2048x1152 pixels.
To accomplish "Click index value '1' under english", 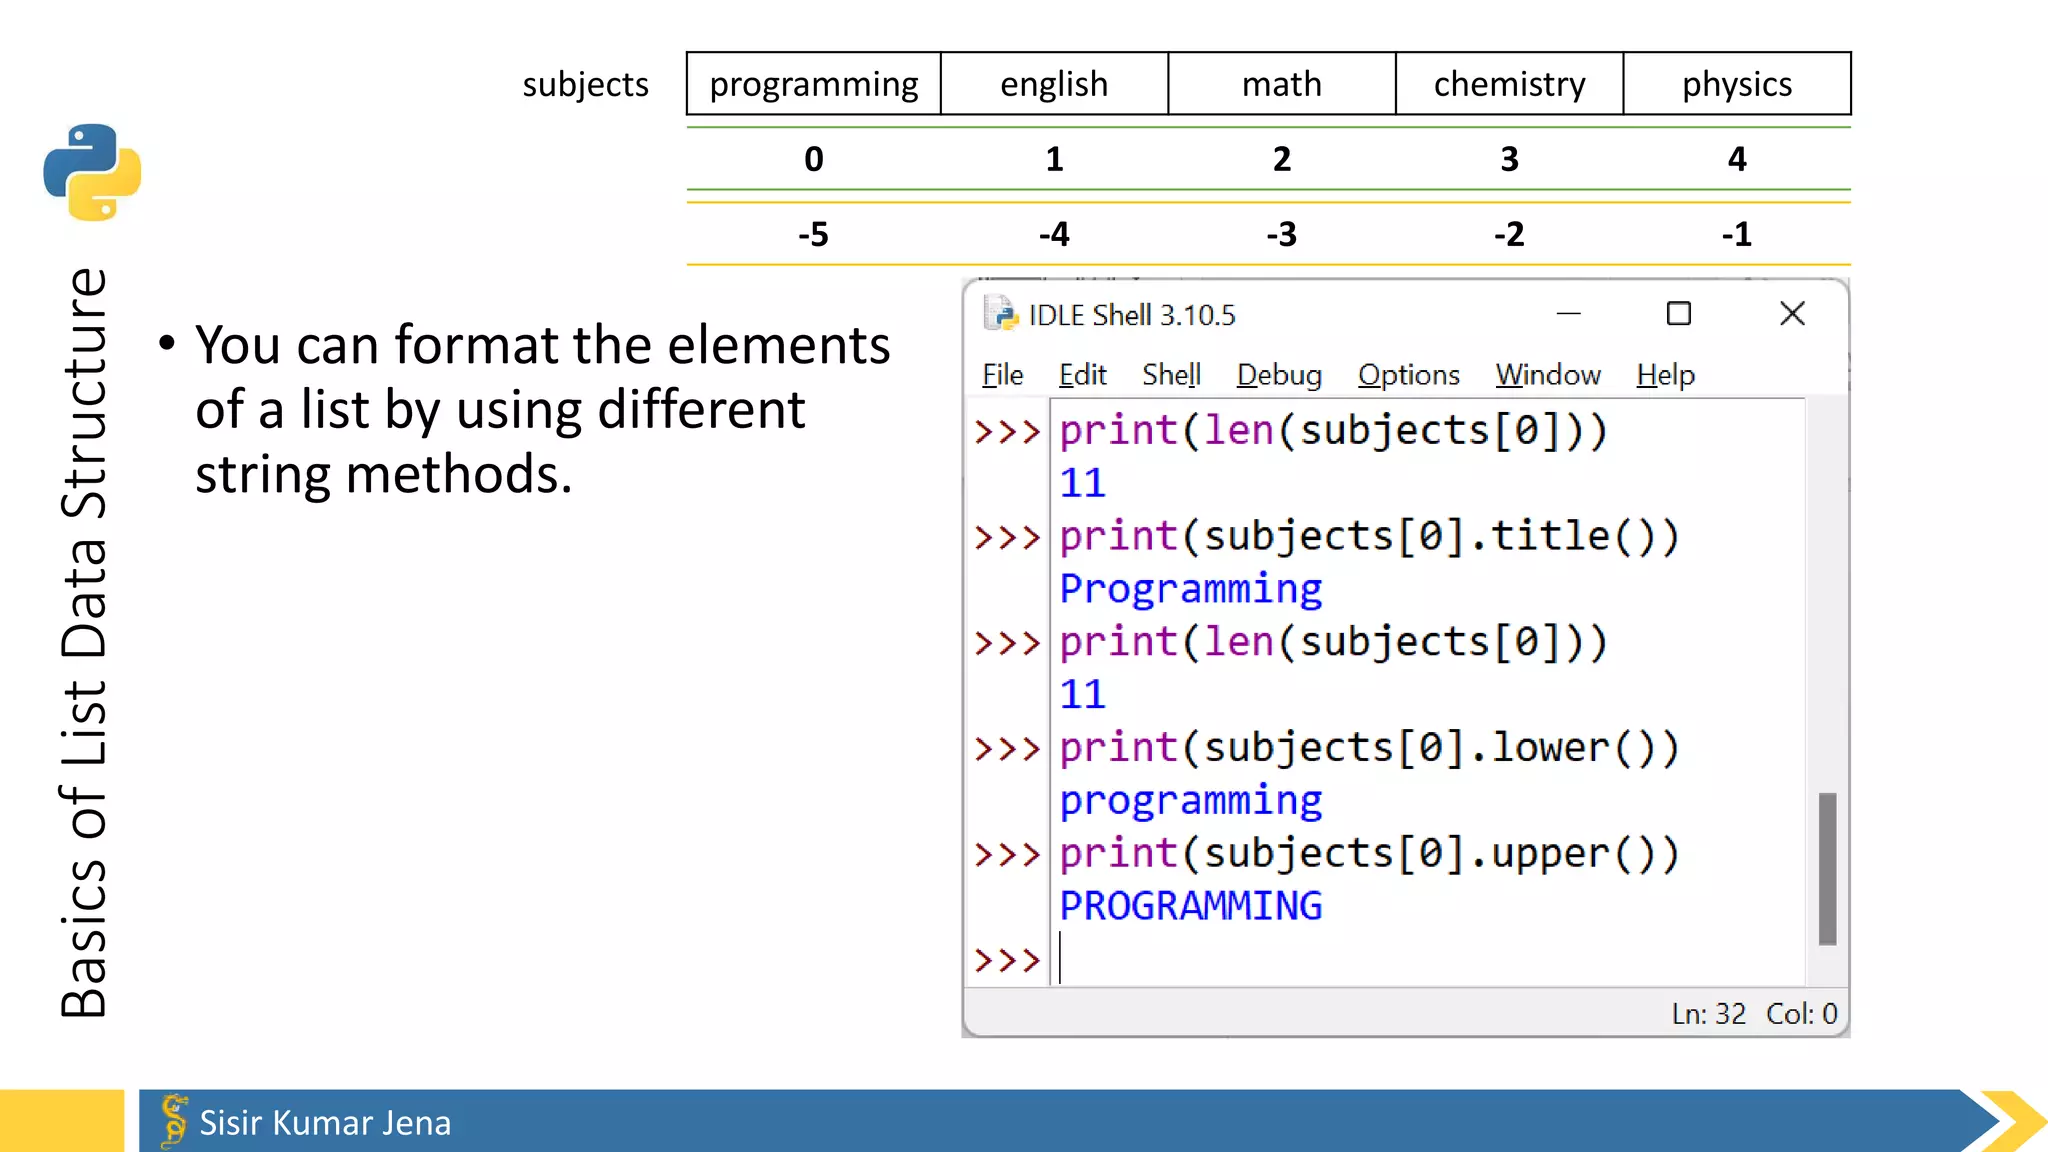I will pos(1054,159).
